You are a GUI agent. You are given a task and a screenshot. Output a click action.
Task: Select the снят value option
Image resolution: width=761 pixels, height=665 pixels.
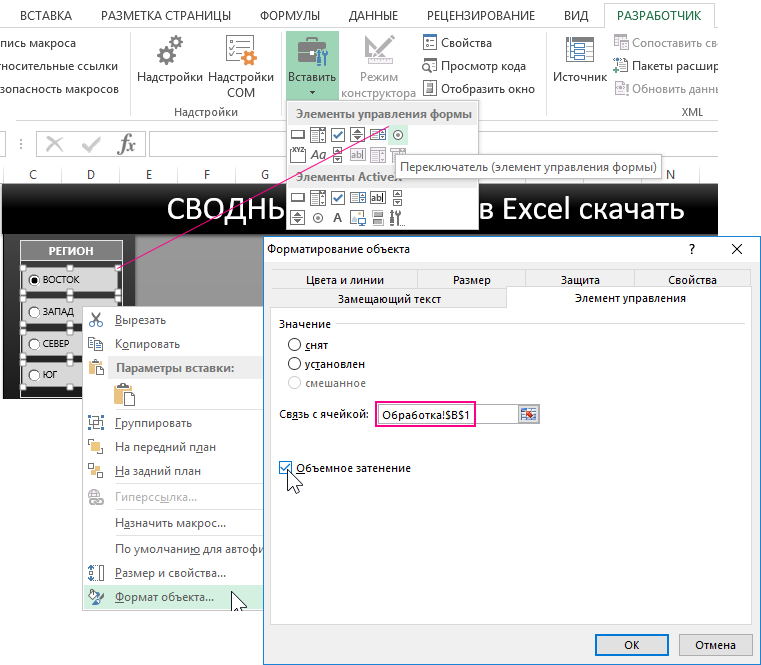point(295,344)
